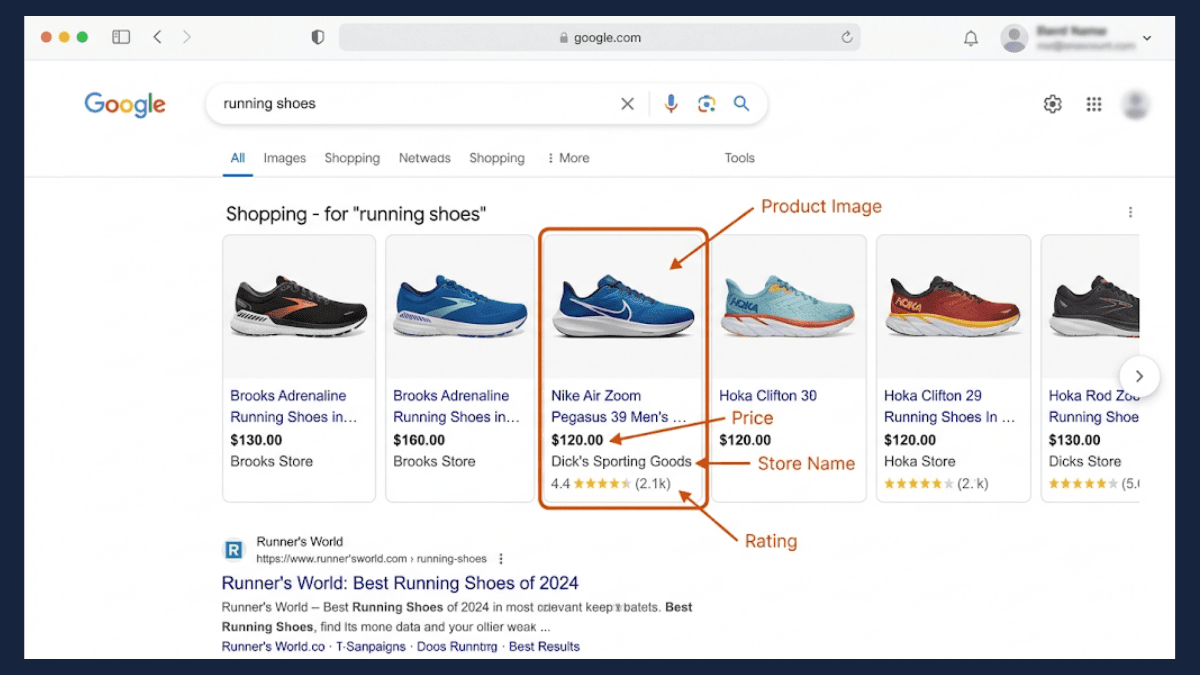Image resolution: width=1200 pixels, height=675 pixels.
Task: Click the Runner's World favicon icon
Action: tap(233, 550)
